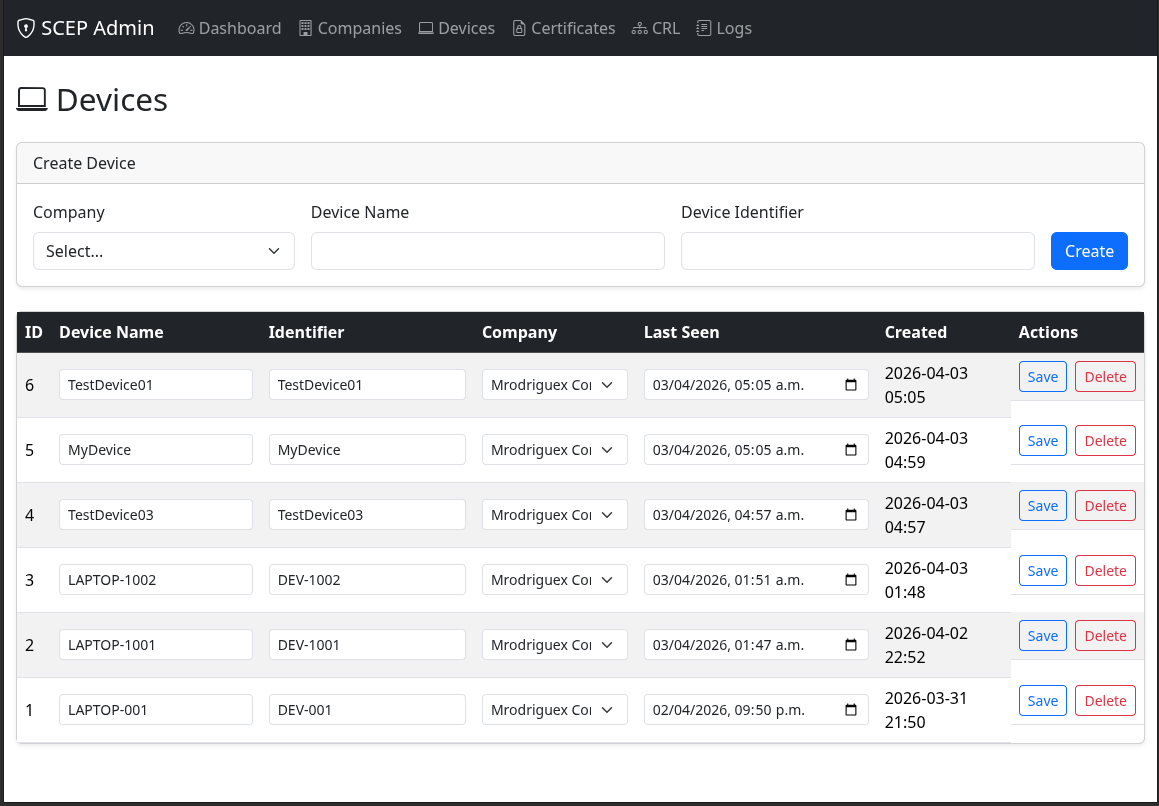Screen dimensions: 1159x806
Task: Open company dropdown for LAPTOP-1002 row
Action: click(x=554, y=580)
